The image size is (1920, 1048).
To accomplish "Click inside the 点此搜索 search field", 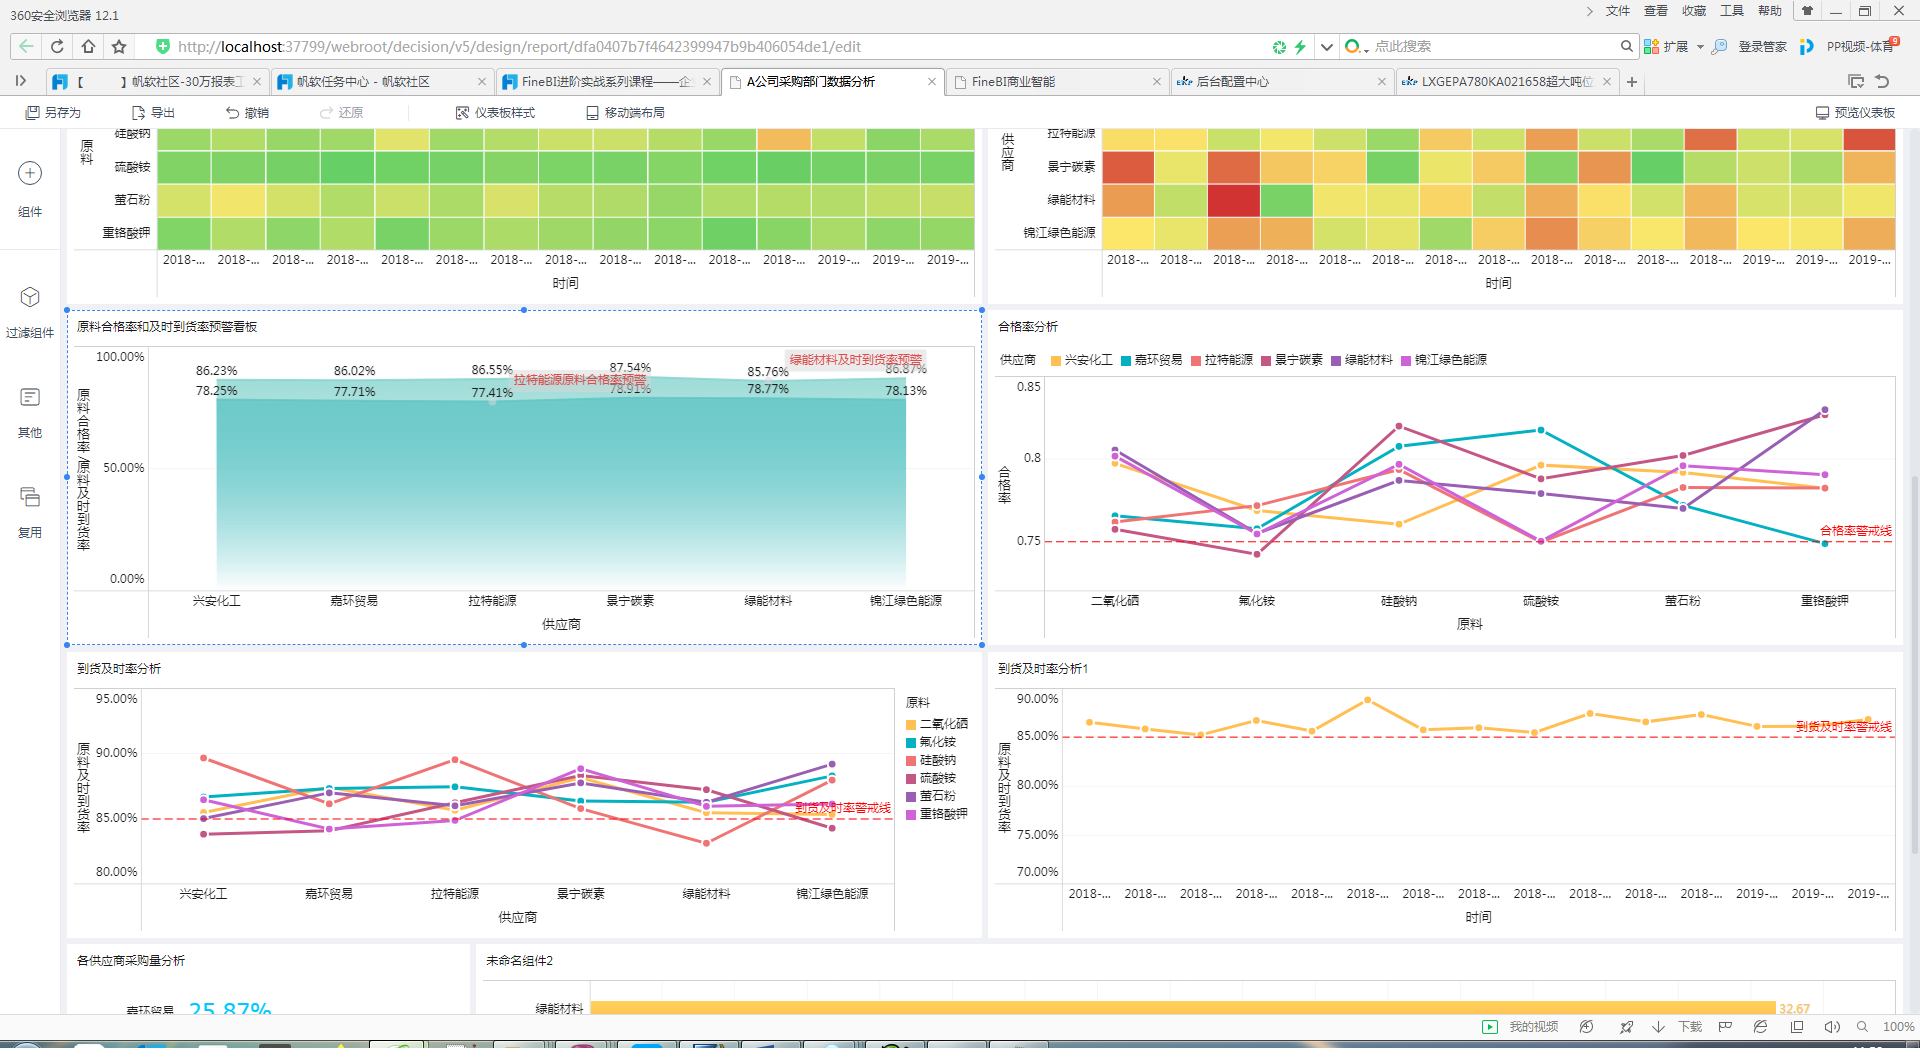I will coord(1490,47).
